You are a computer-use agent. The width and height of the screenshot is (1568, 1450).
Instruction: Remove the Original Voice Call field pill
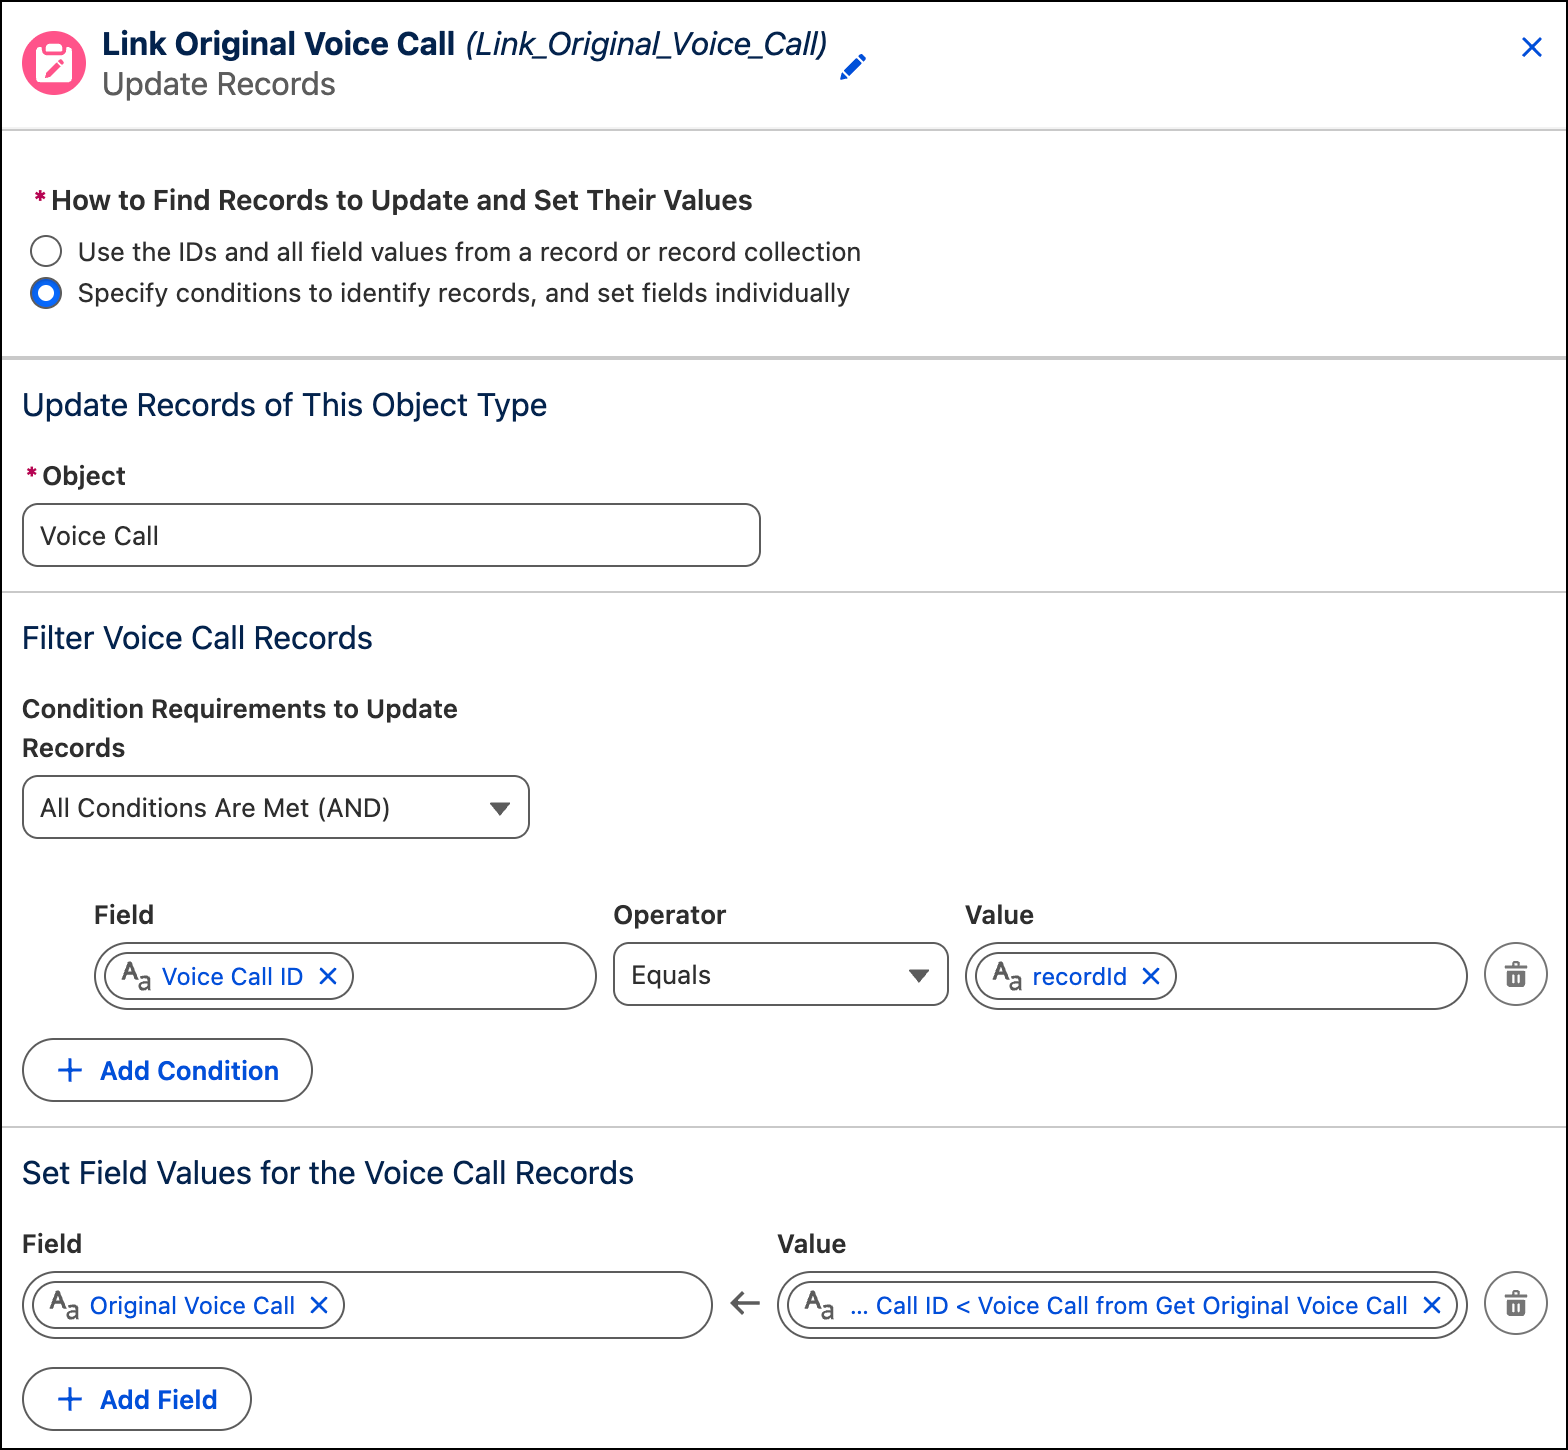319,1305
